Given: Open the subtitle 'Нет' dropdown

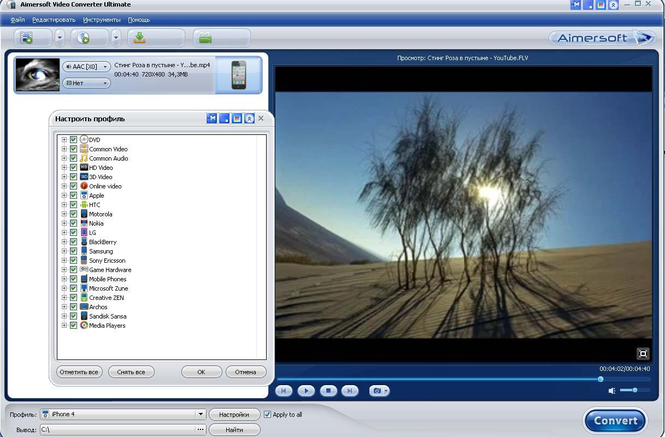Looking at the screenshot, I should click(x=87, y=83).
